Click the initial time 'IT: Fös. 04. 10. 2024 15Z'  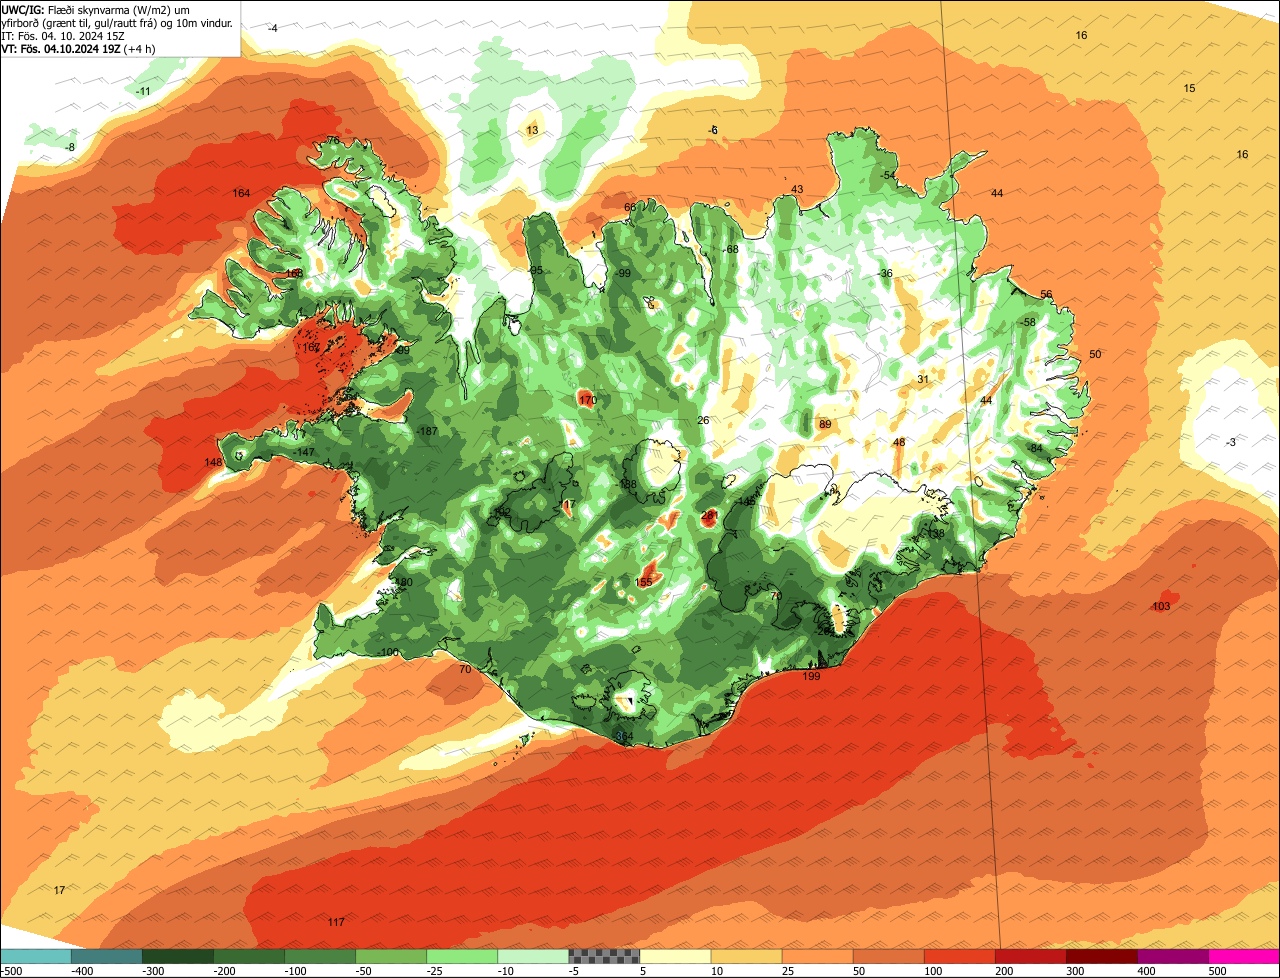click(x=63, y=35)
